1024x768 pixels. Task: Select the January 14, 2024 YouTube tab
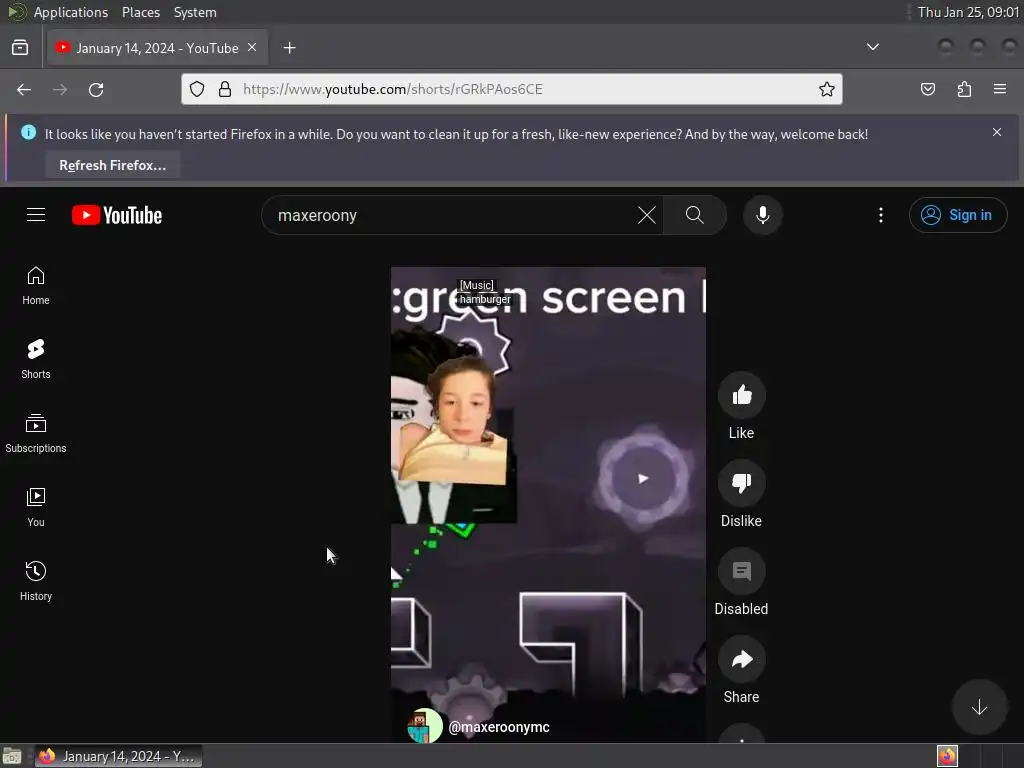click(157, 48)
